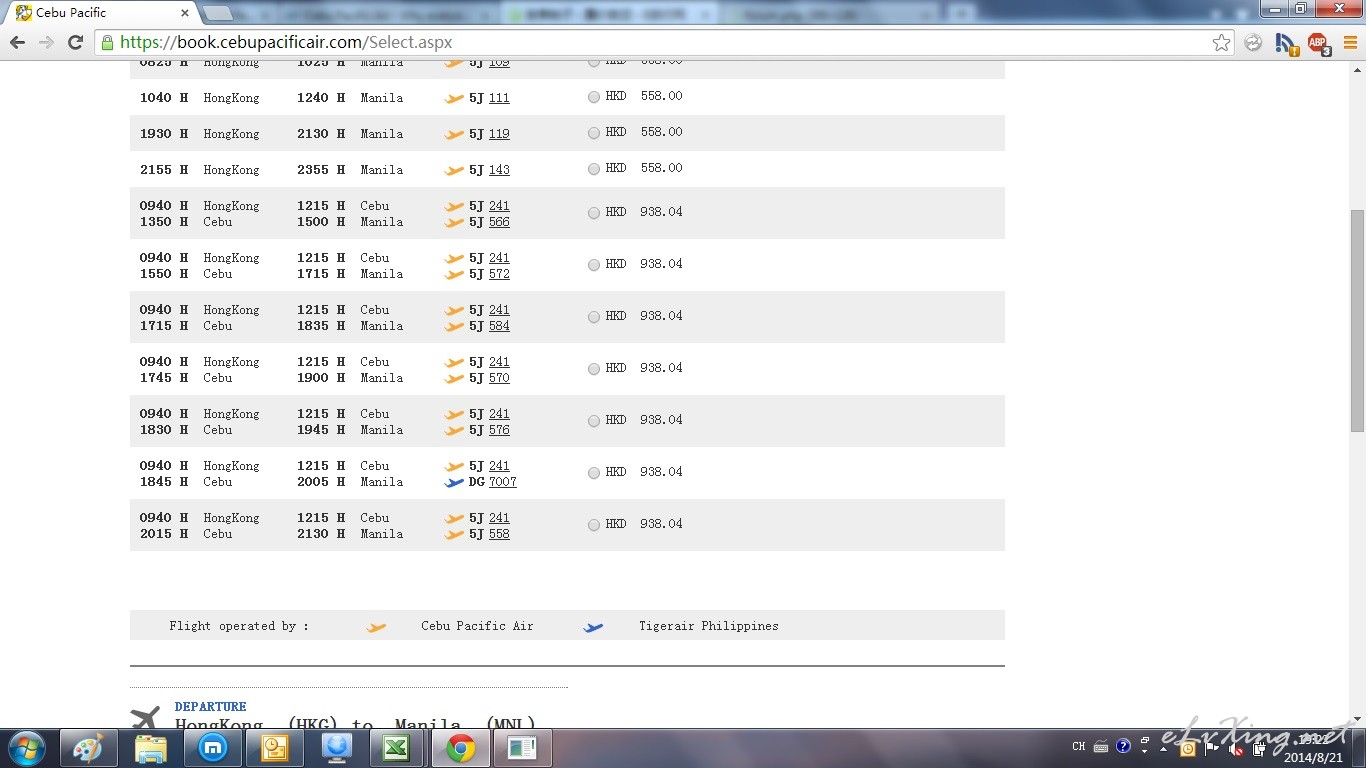Click the browser forward arrow
The height and width of the screenshot is (768, 1366).
(46, 43)
